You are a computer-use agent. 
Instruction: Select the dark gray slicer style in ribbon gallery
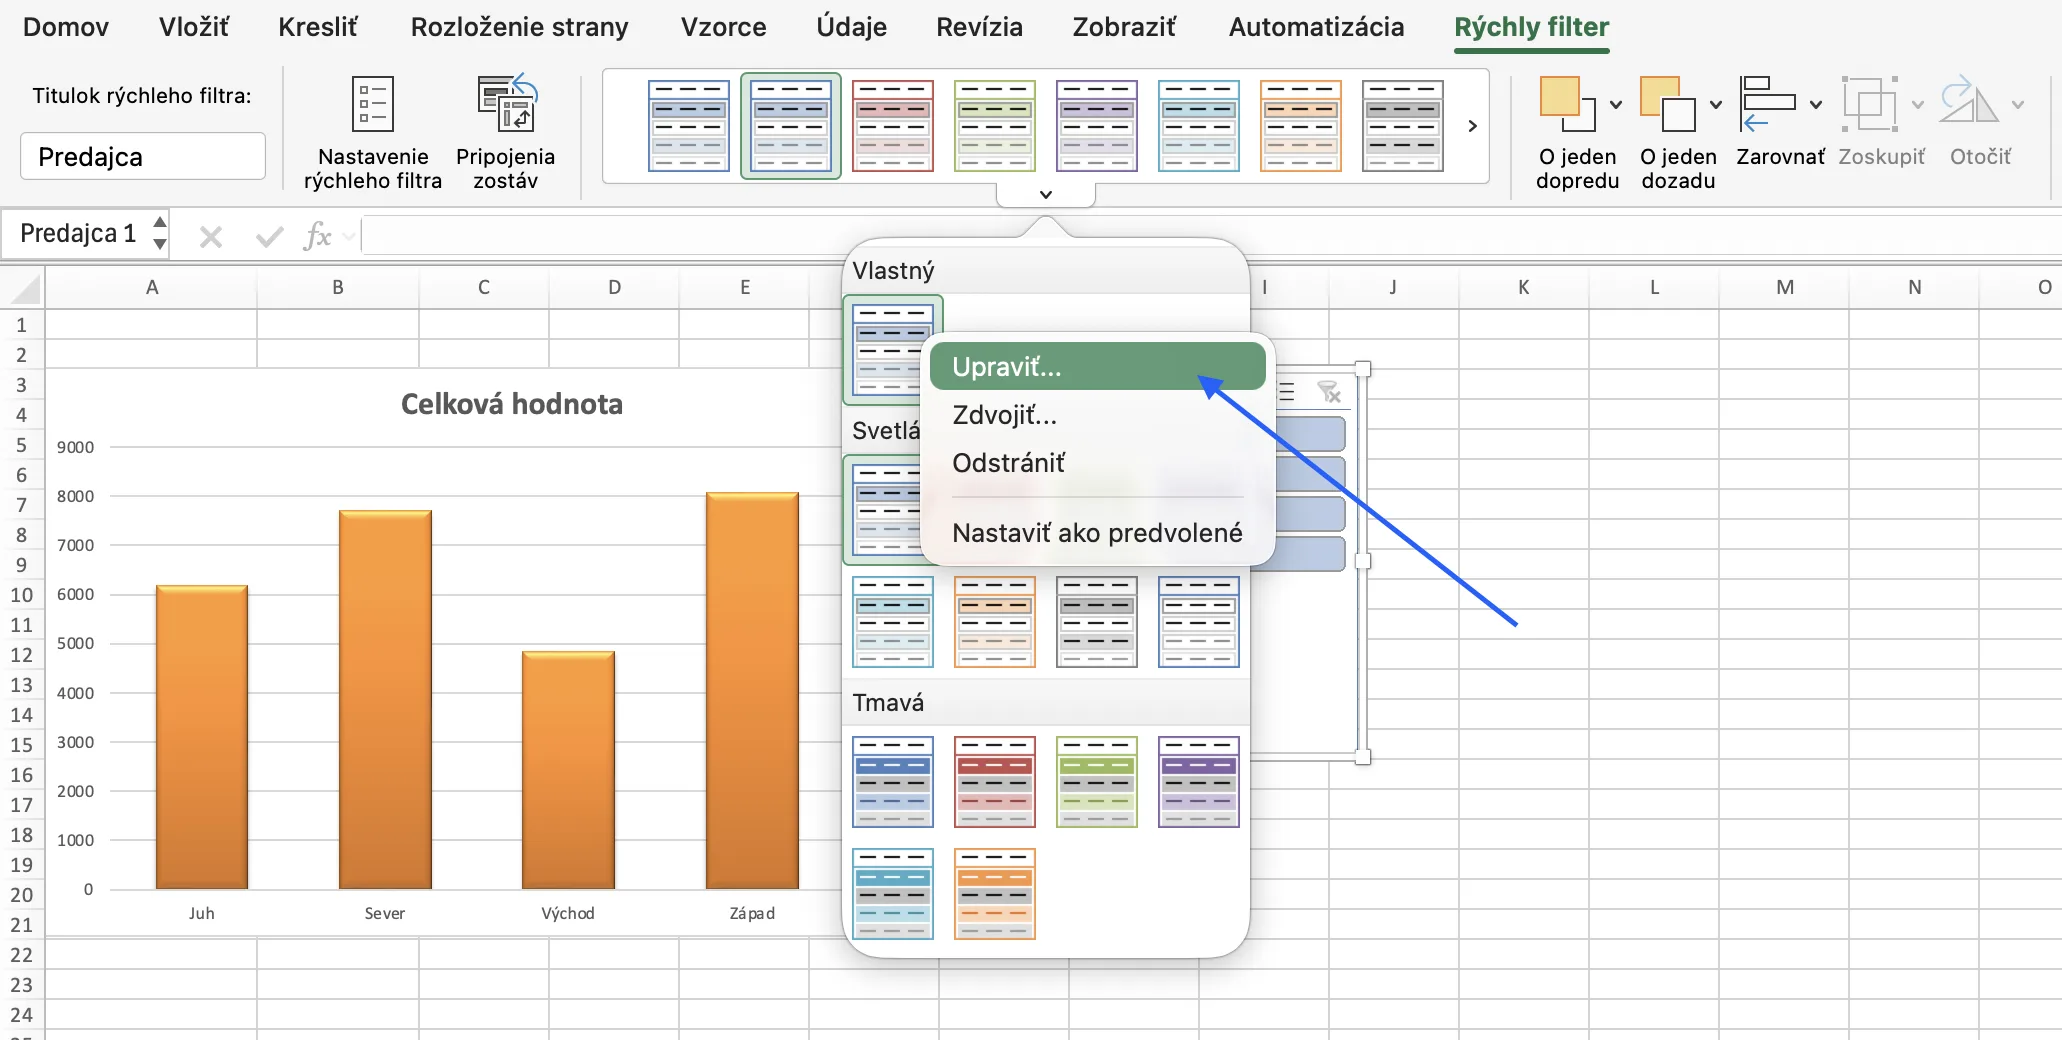point(1403,126)
